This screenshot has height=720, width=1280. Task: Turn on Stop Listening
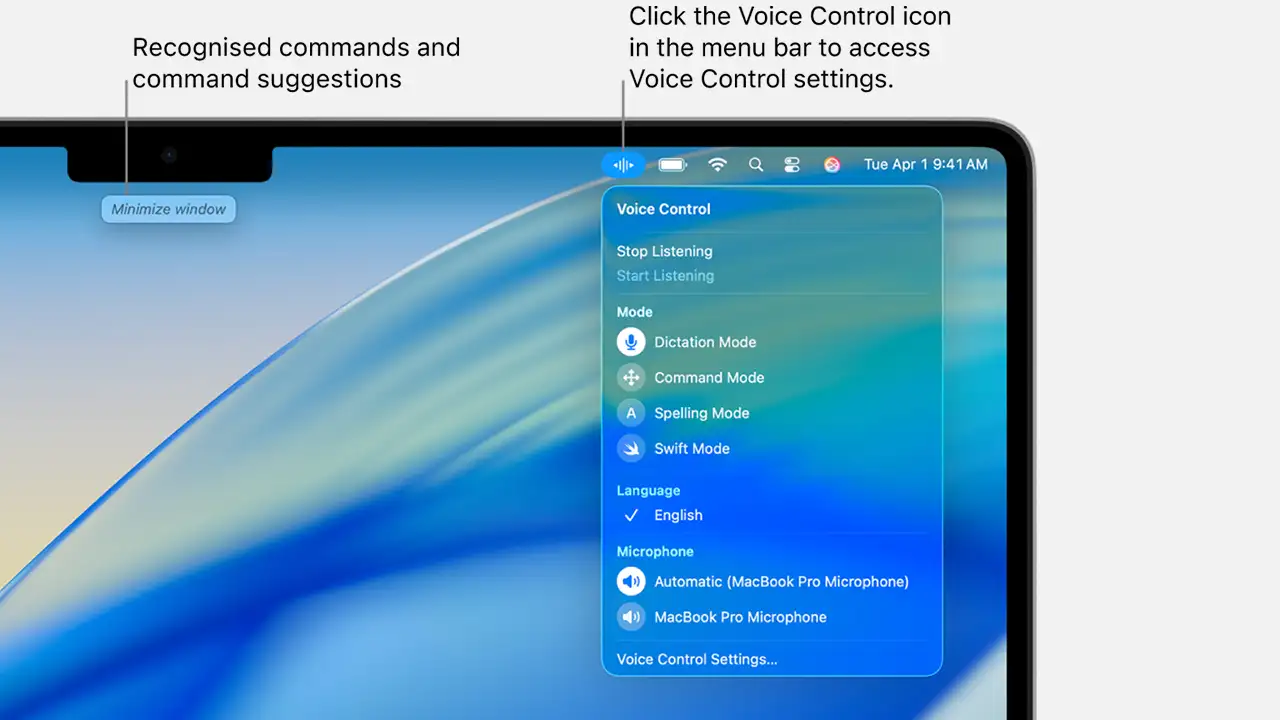pos(664,251)
